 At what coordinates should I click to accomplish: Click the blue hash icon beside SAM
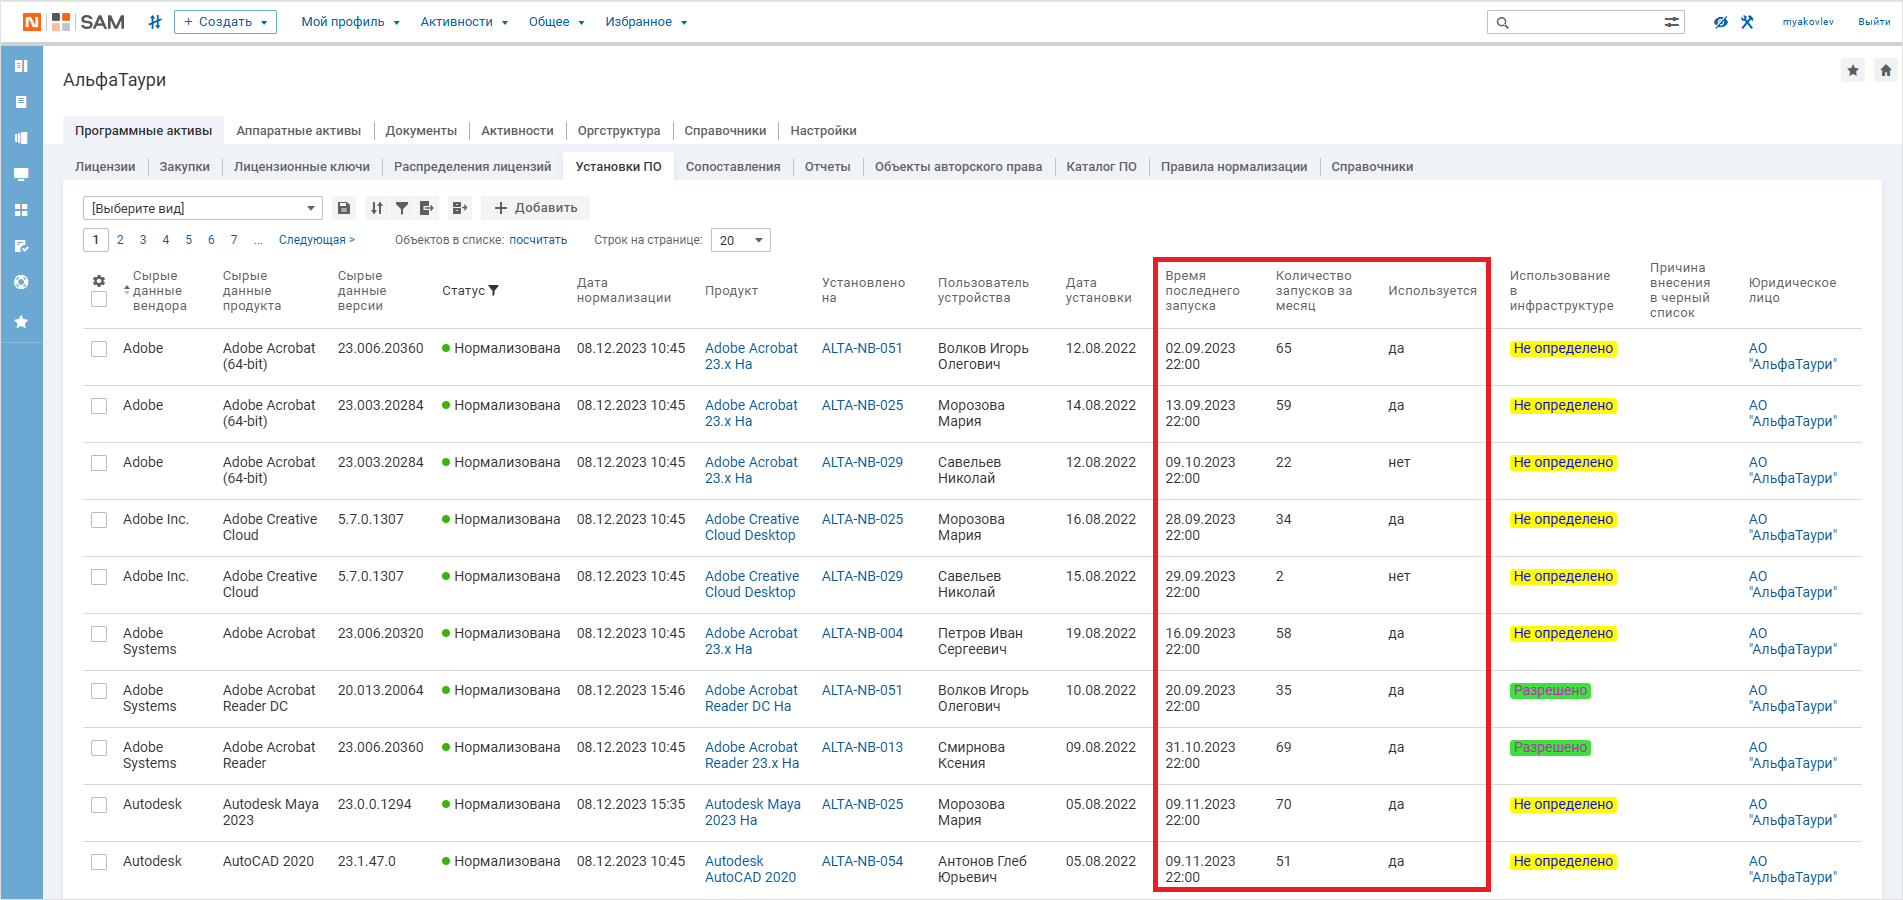[x=155, y=22]
